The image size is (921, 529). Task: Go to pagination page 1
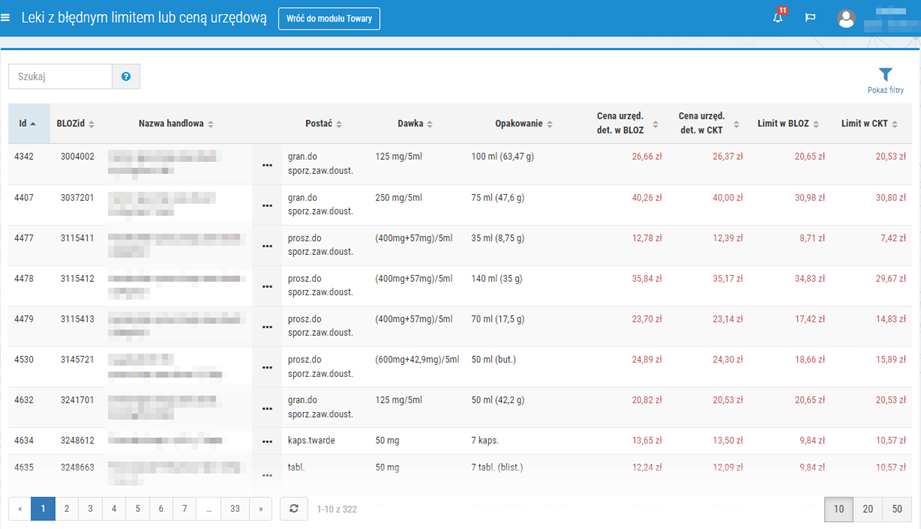tap(43, 508)
